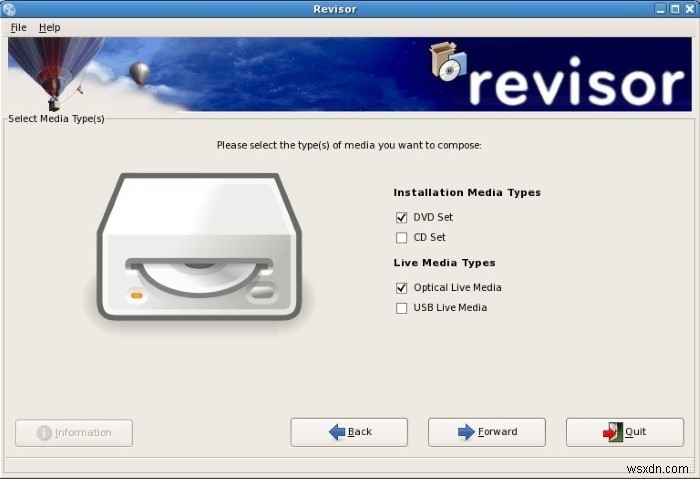Uncheck Optical Live Media checkbox
Viewport: 700px width, 479px height.
(x=401, y=288)
